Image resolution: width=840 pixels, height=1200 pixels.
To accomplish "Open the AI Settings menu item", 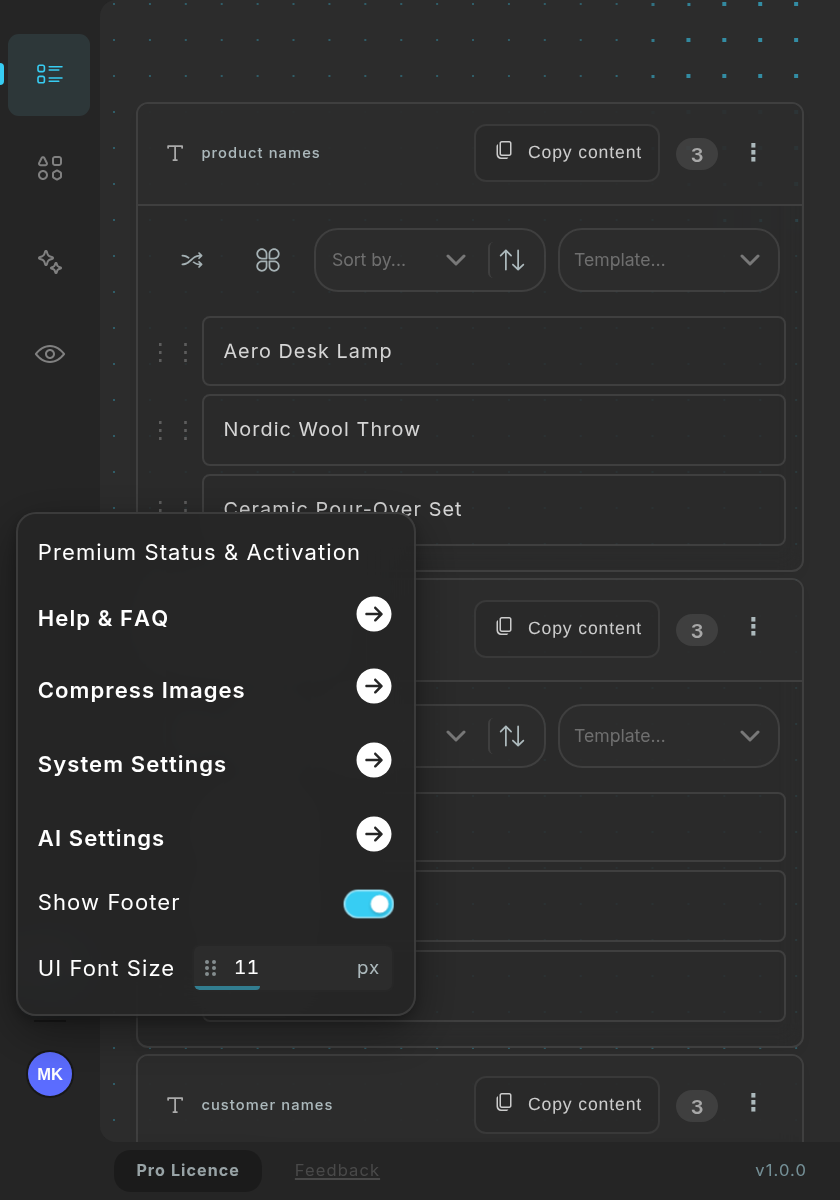I will [x=101, y=838].
